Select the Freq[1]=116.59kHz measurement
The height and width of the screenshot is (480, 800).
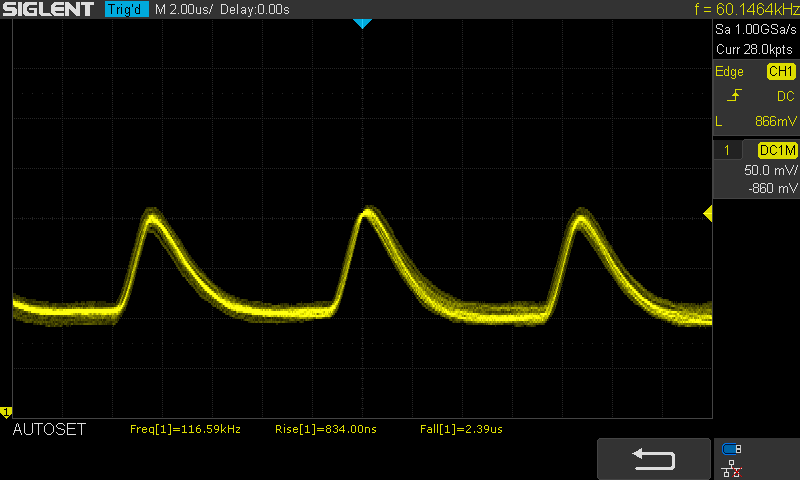pos(185,429)
